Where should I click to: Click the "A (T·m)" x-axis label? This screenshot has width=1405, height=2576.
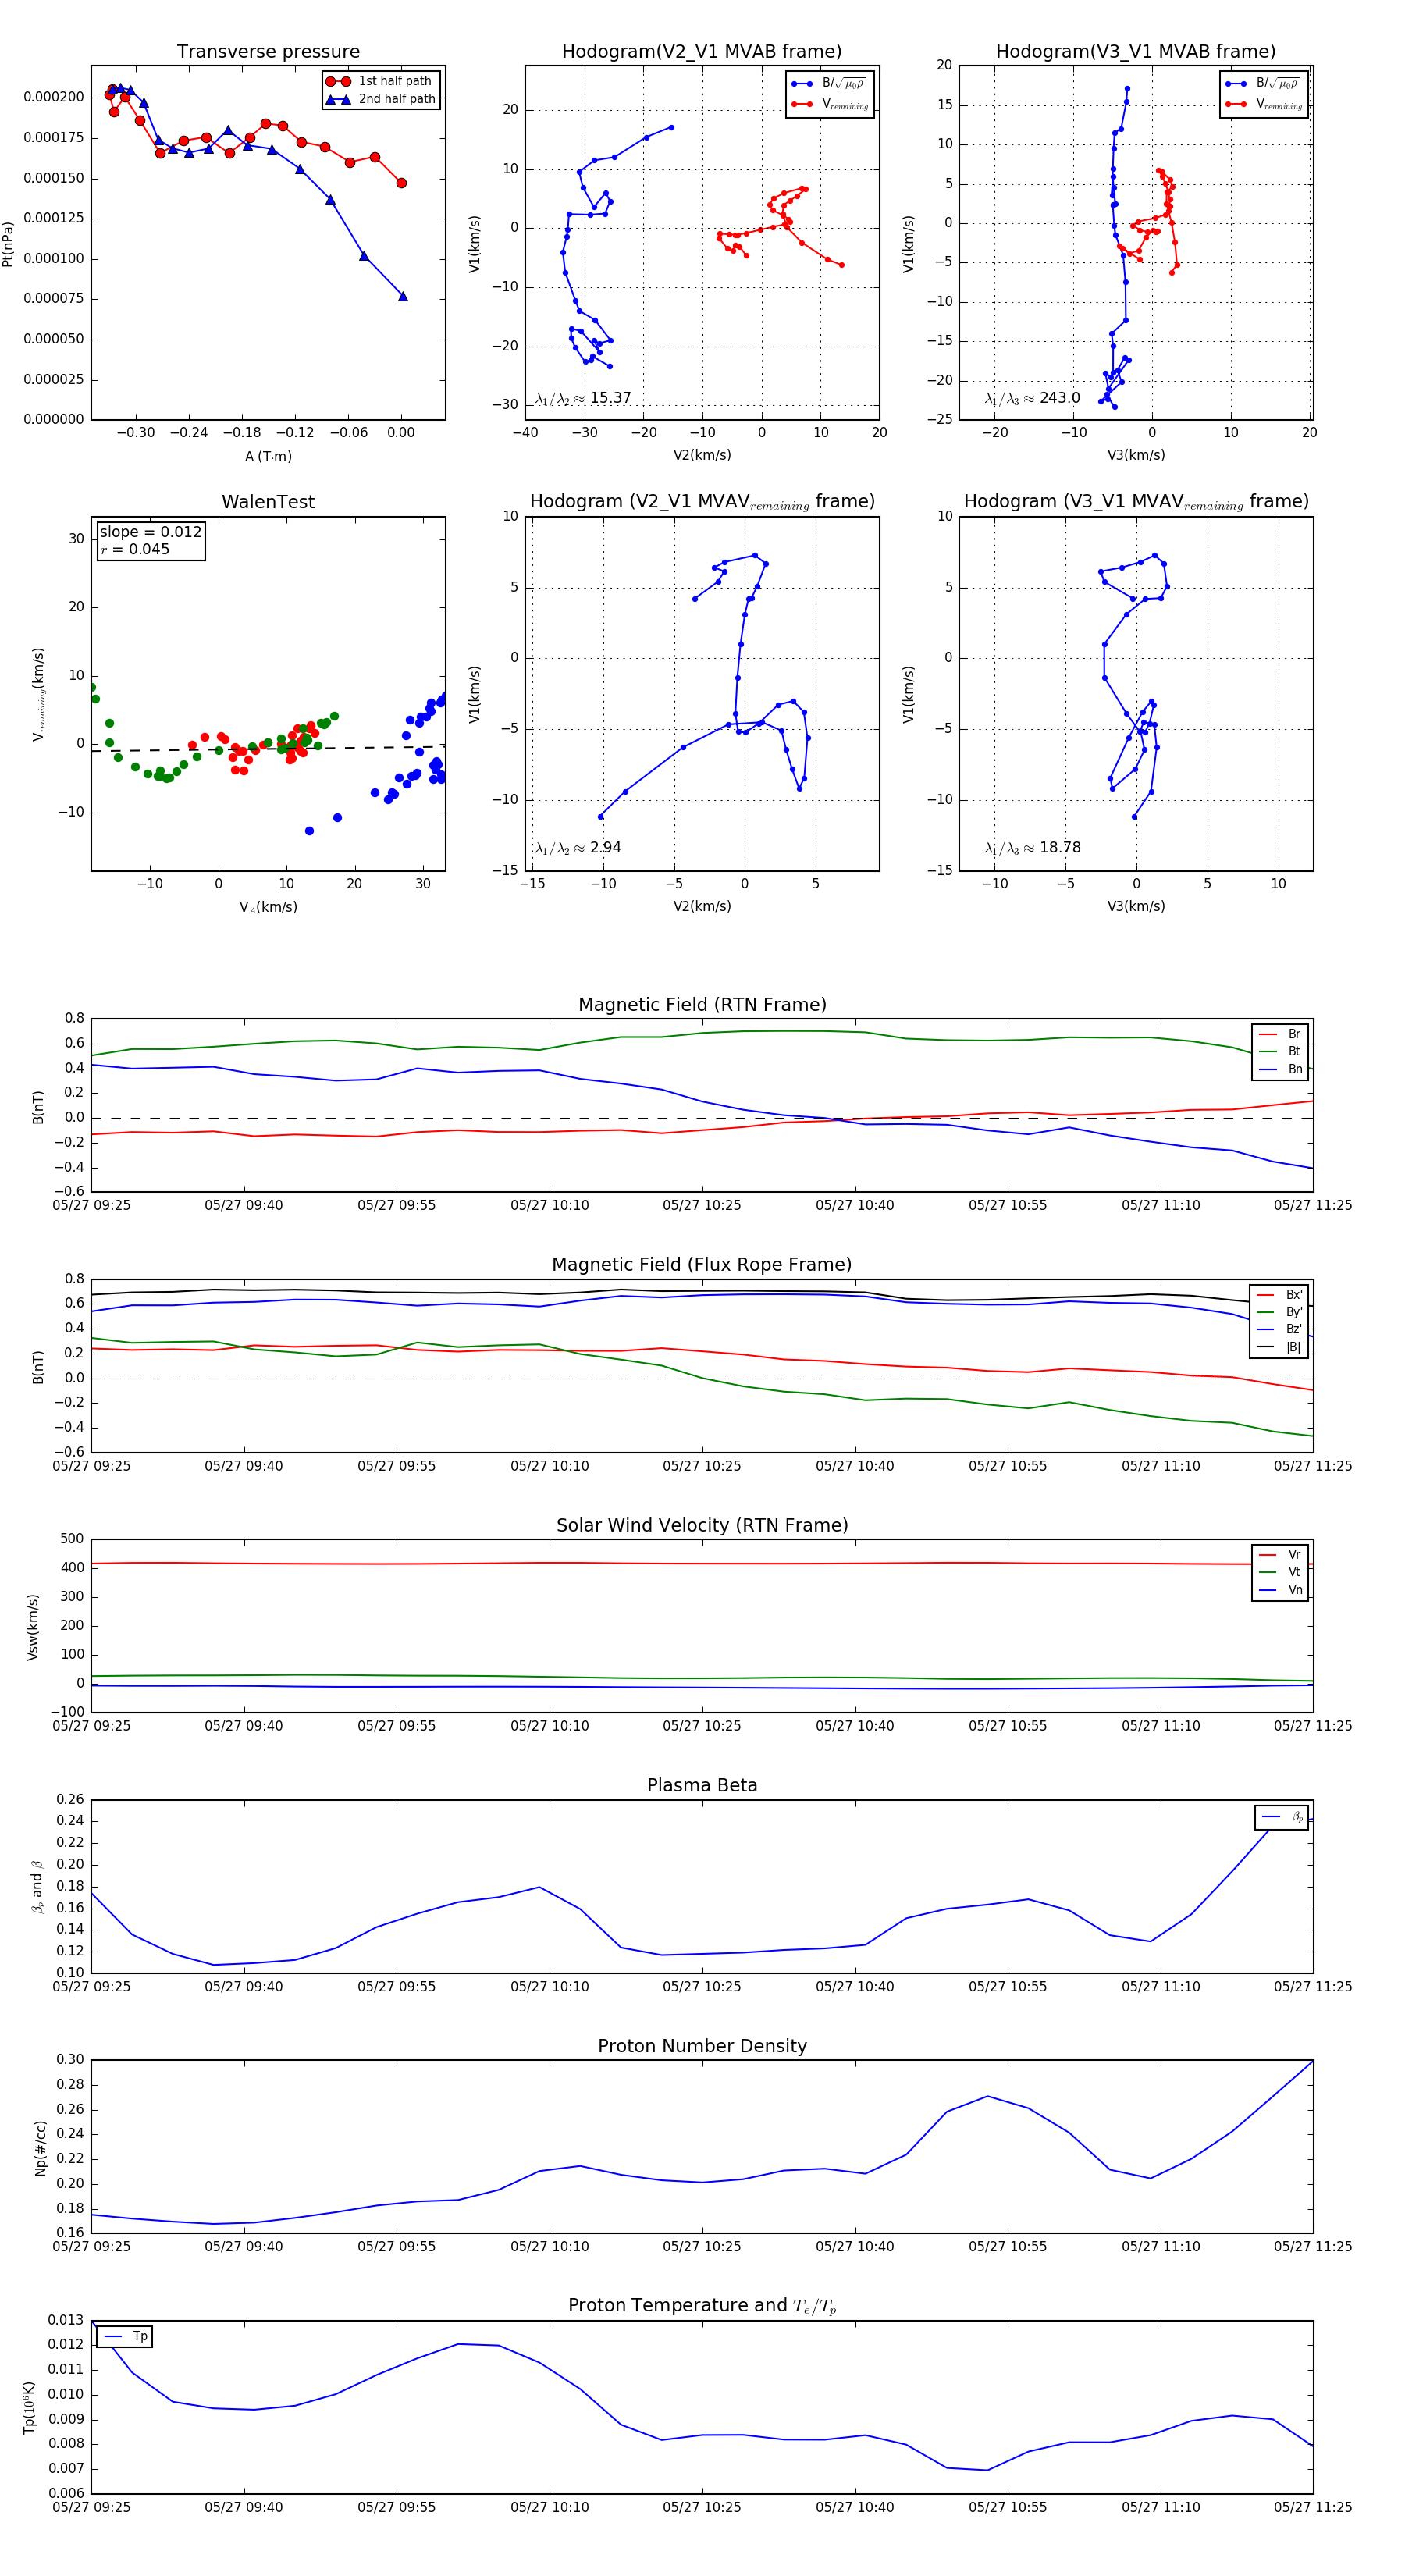(268, 457)
